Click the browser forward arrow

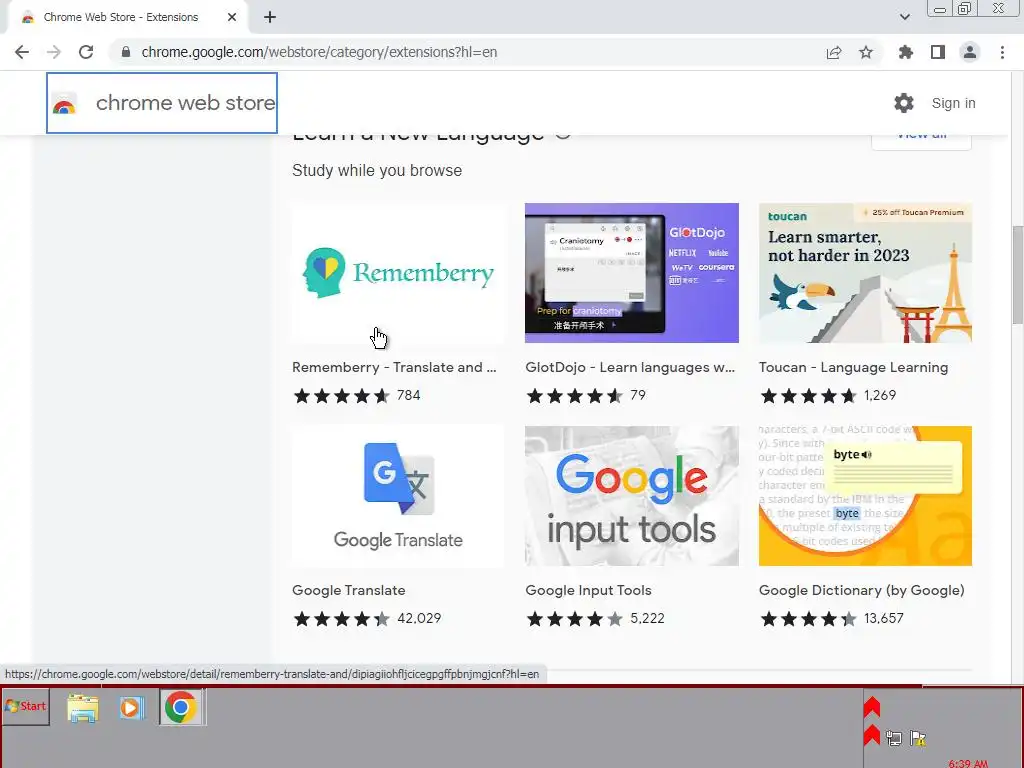coord(54,52)
